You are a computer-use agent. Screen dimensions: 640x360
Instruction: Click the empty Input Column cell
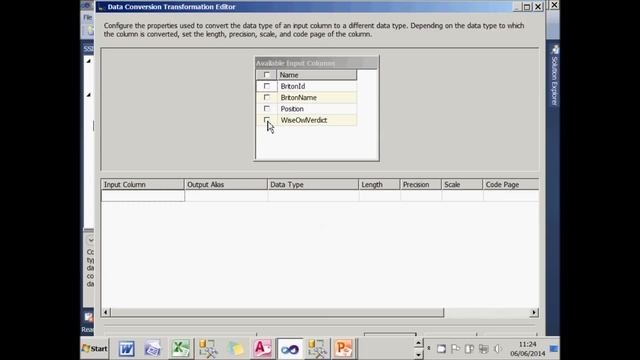pos(143,196)
